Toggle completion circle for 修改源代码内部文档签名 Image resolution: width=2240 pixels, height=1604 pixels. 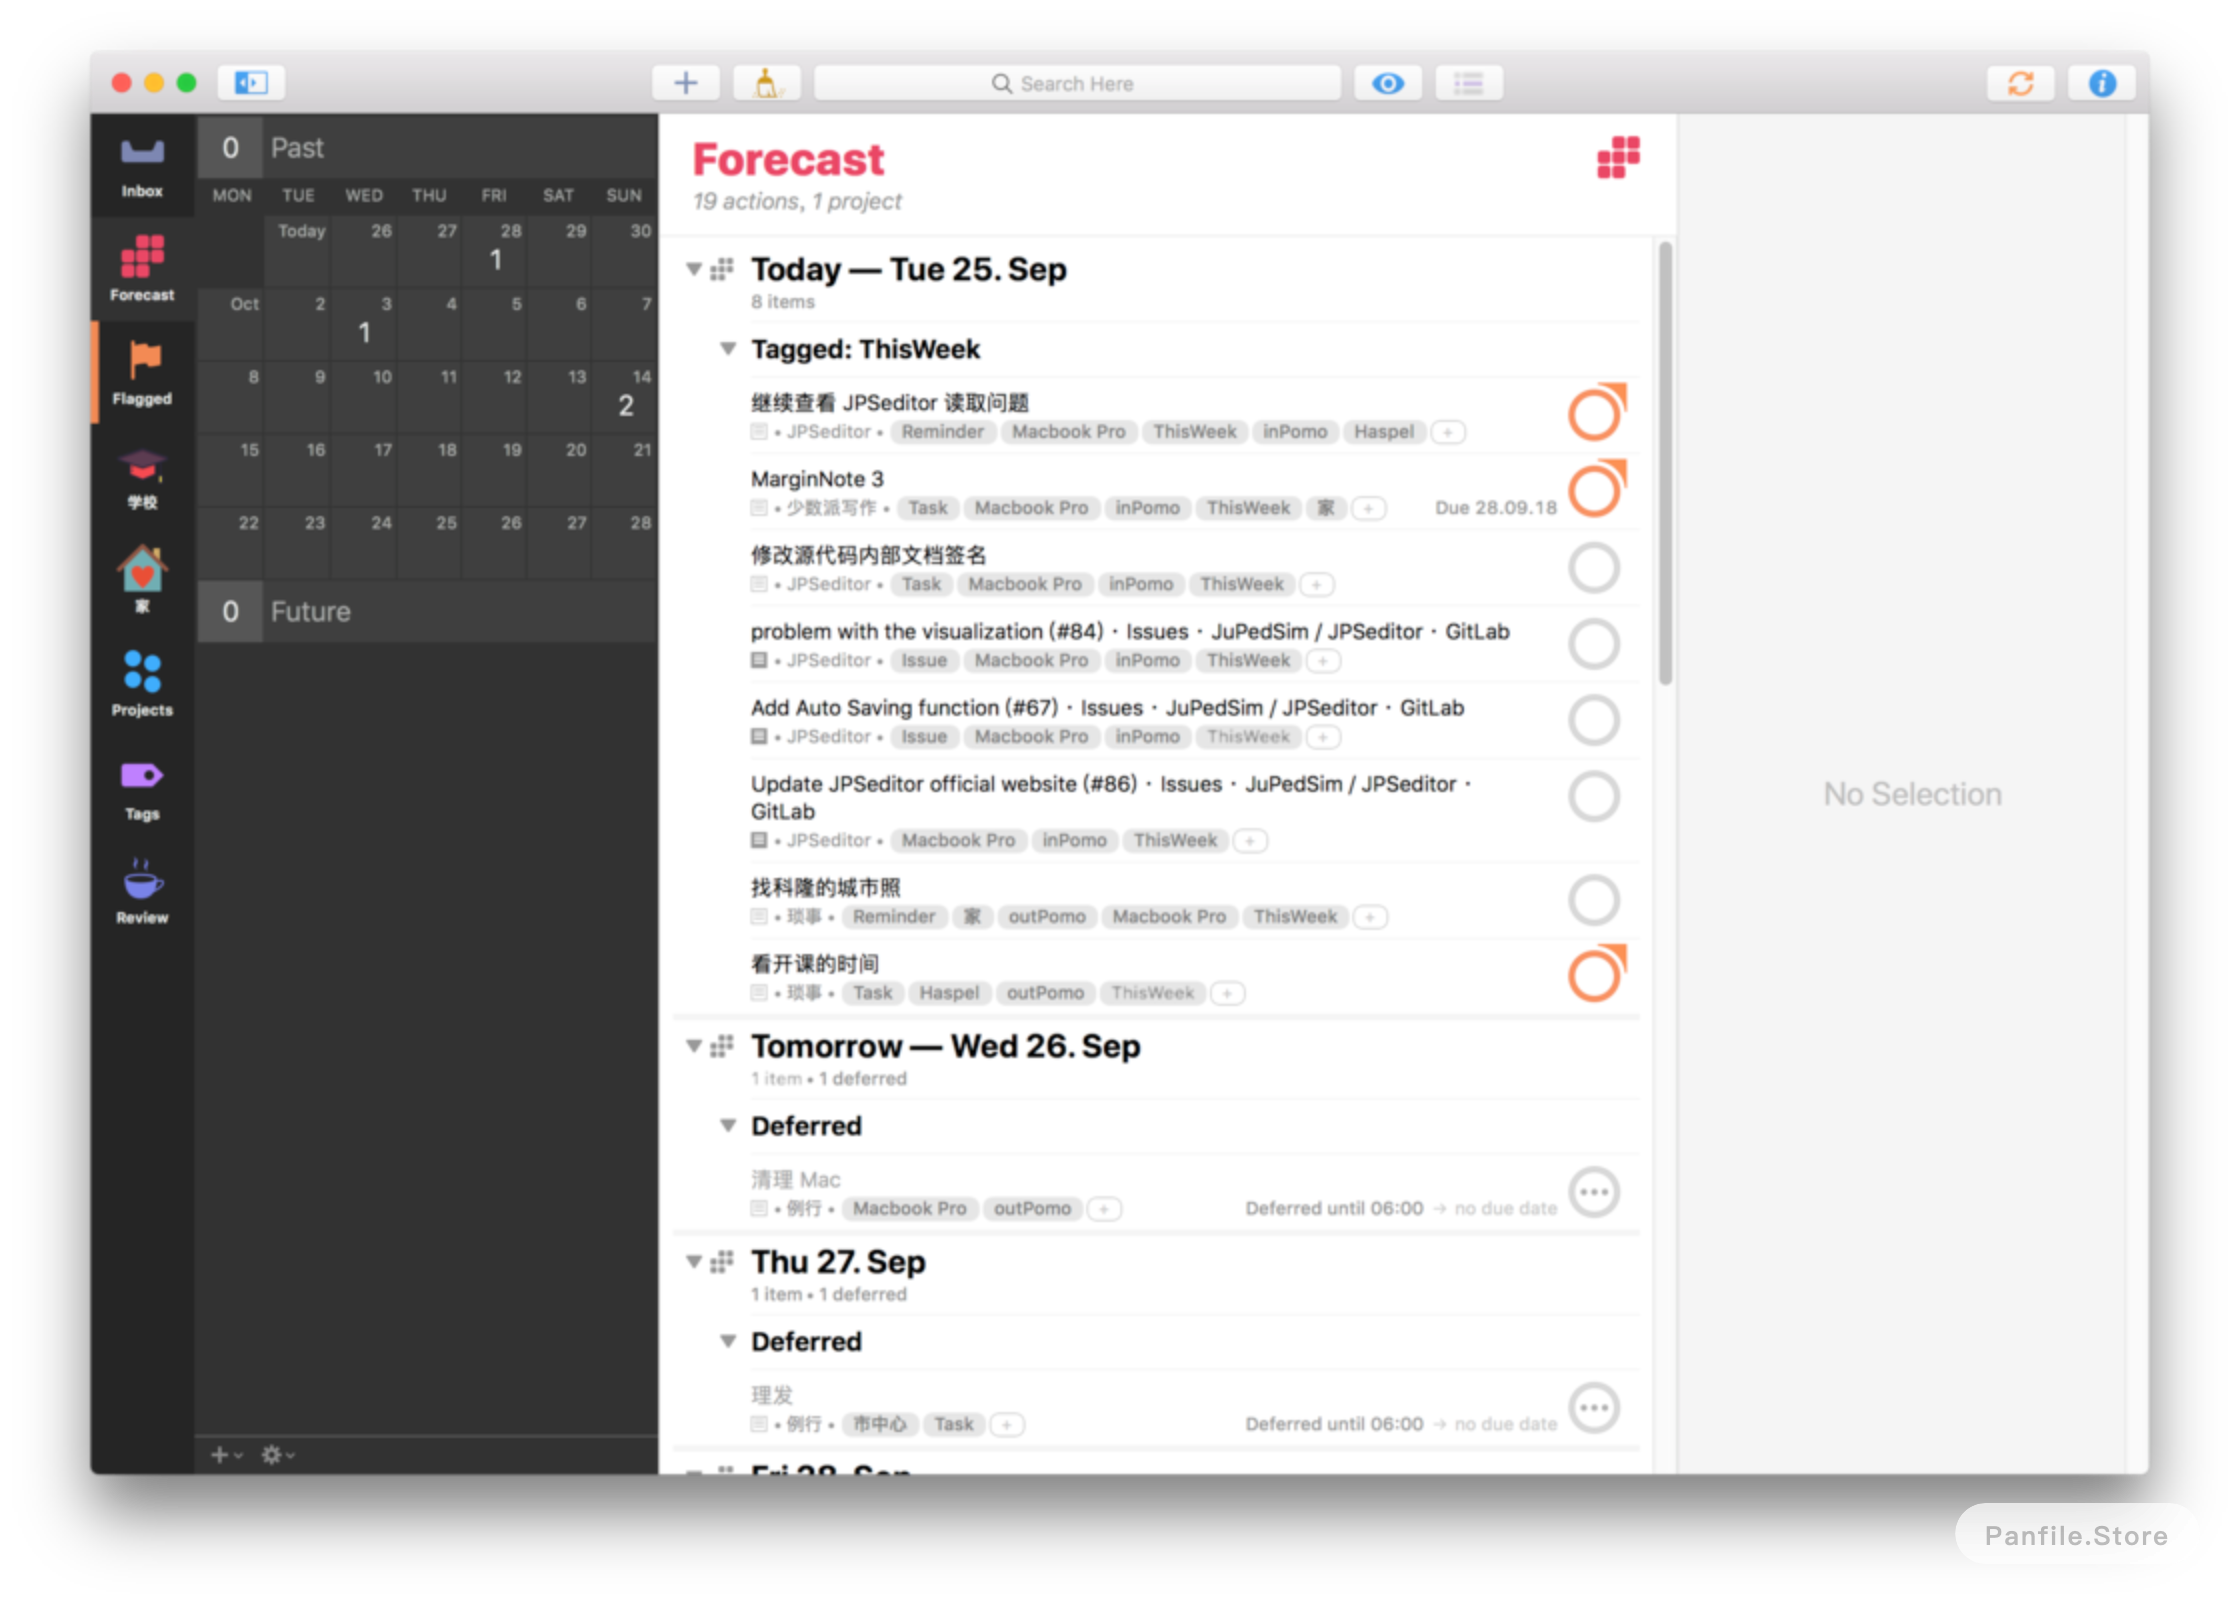pyautogui.click(x=1593, y=566)
